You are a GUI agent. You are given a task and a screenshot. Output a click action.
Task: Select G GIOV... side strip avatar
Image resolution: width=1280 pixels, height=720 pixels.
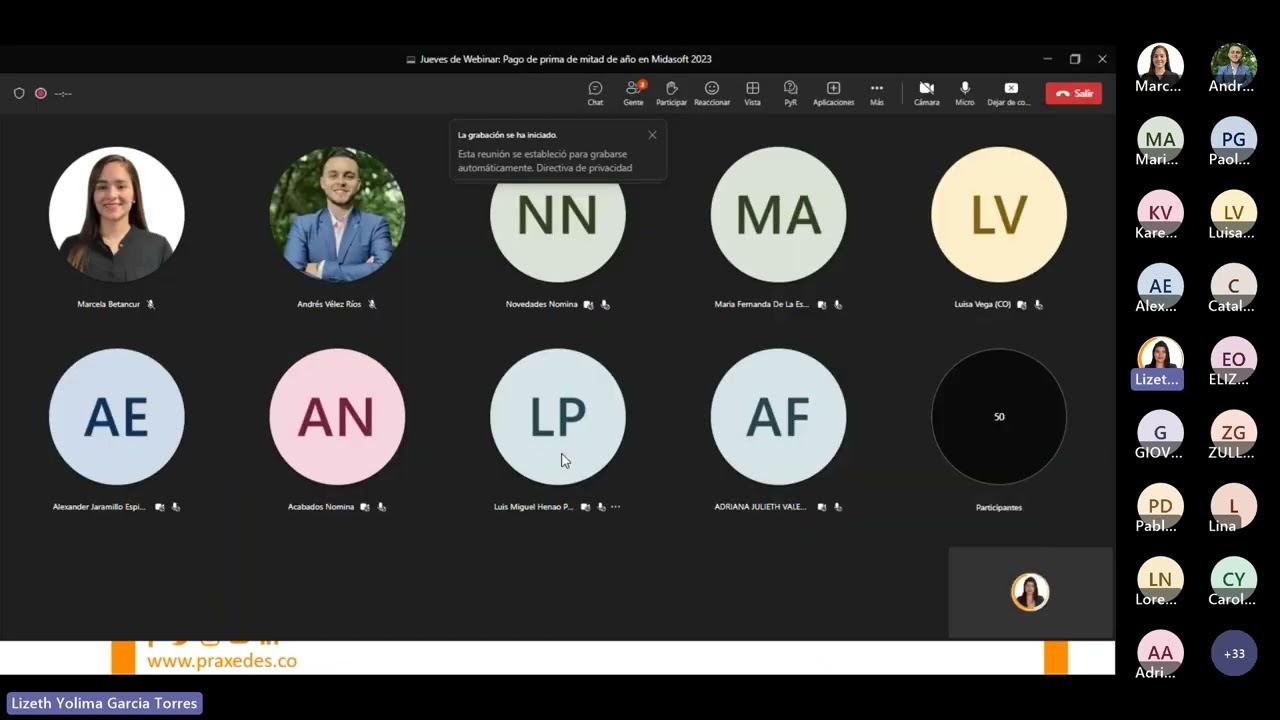coord(1160,435)
